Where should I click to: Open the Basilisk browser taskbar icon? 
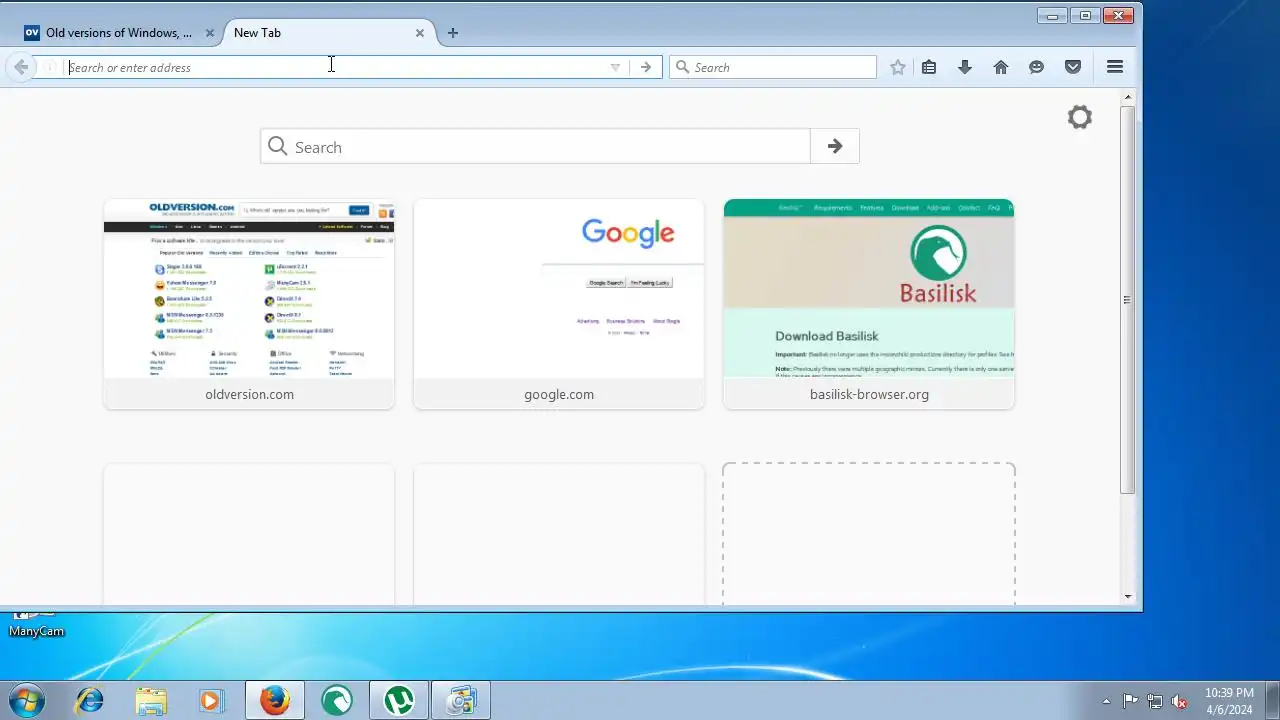pyautogui.click(x=337, y=701)
